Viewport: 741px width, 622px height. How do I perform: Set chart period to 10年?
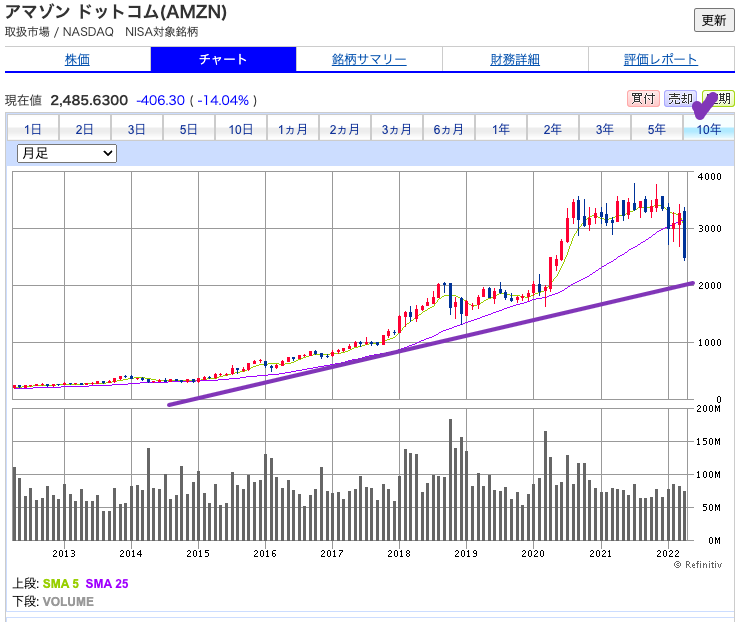pyautogui.click(x=709, y=129)
